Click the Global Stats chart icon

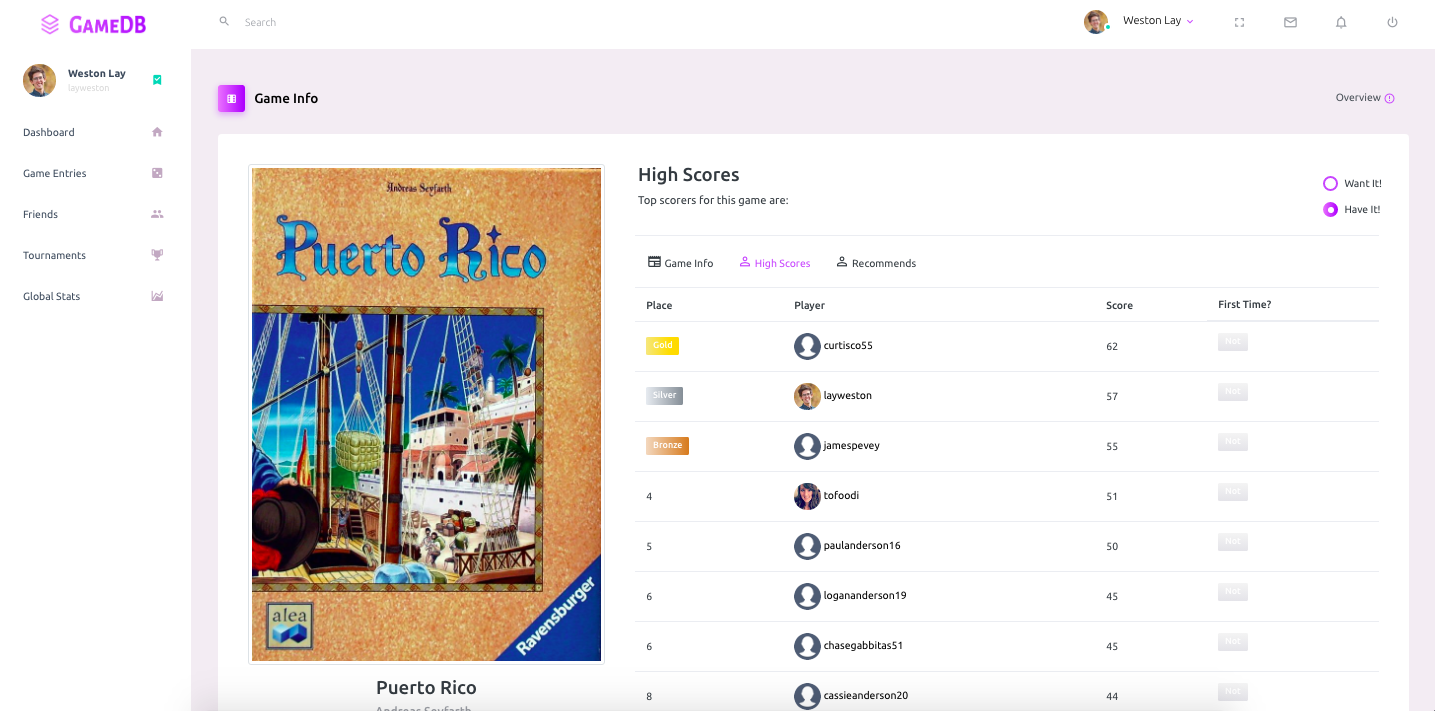pos(157,296)
